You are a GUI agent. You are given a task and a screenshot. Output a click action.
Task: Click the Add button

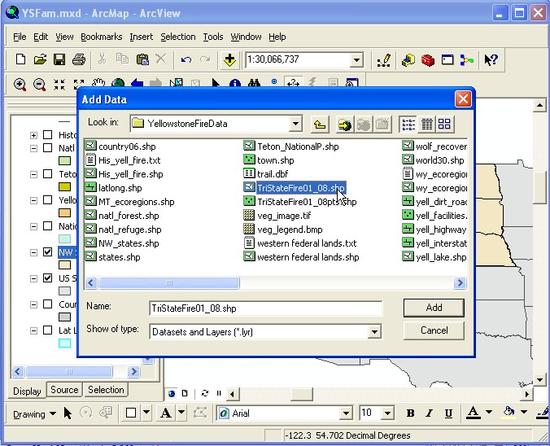(434, 308)
